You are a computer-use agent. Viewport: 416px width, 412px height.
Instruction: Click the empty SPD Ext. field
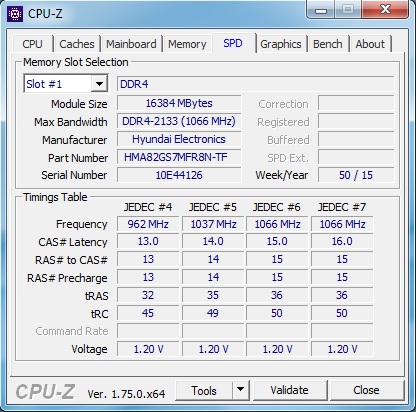(356, 157)
